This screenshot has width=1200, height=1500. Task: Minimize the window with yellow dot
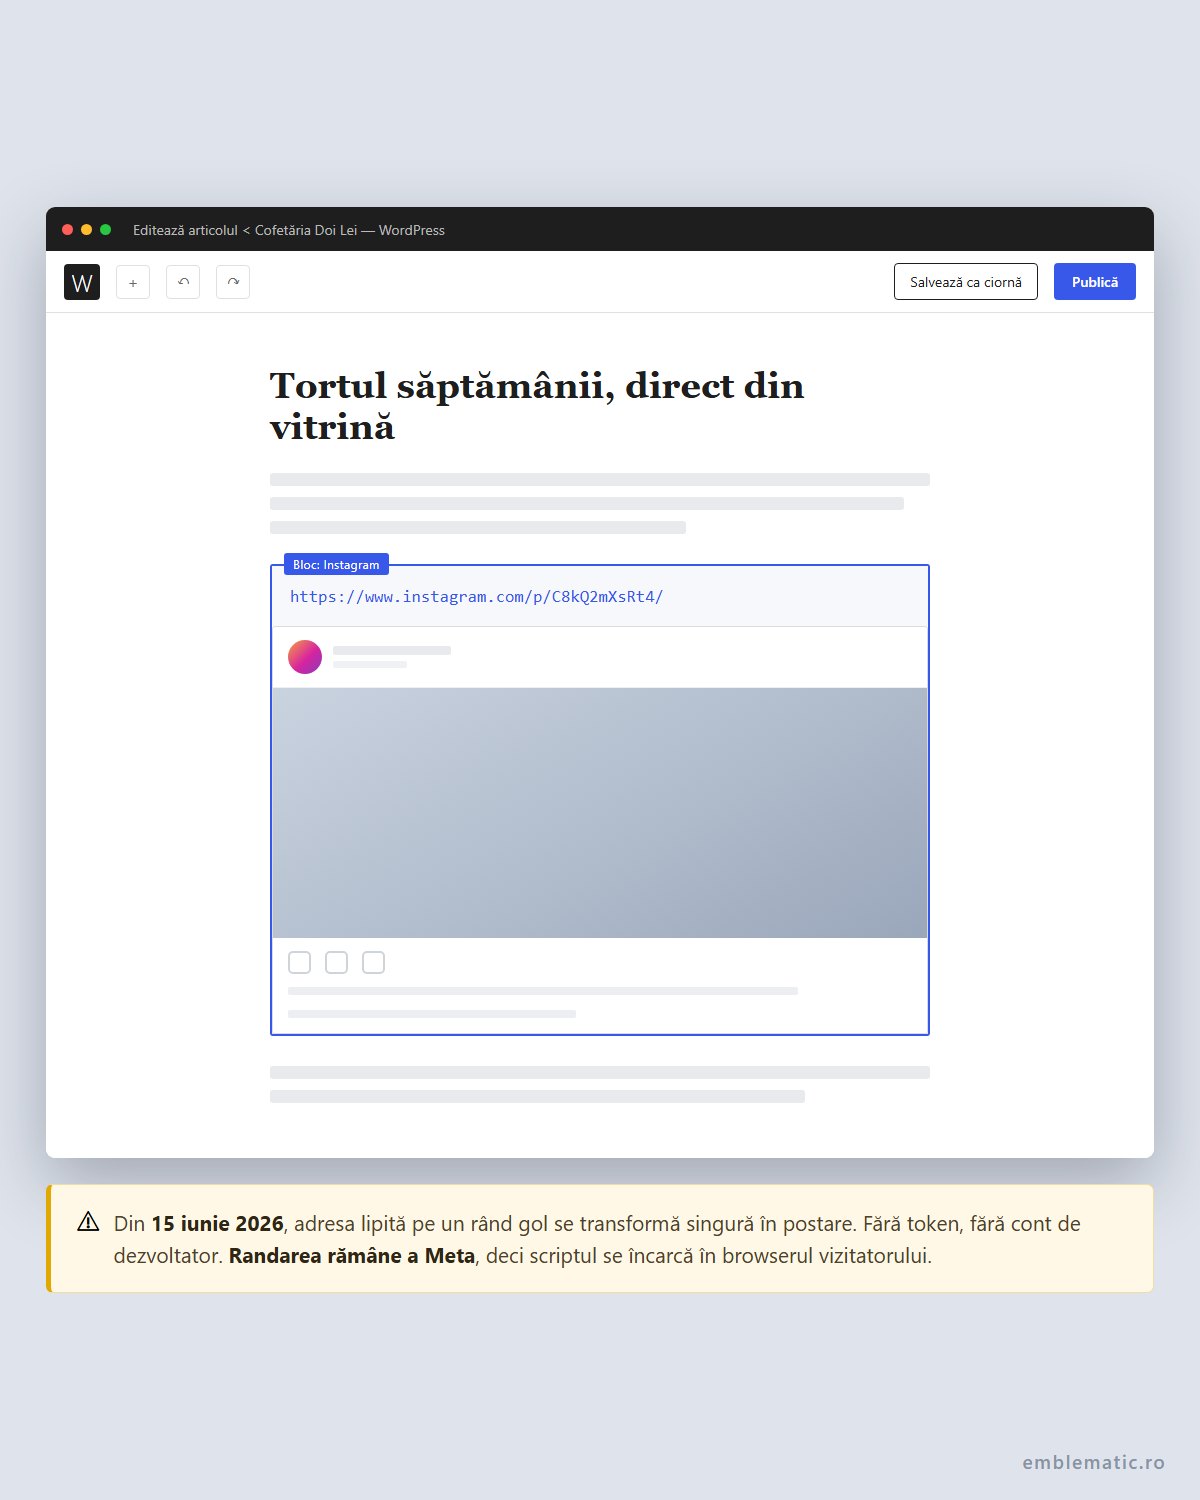coord(87,230)
